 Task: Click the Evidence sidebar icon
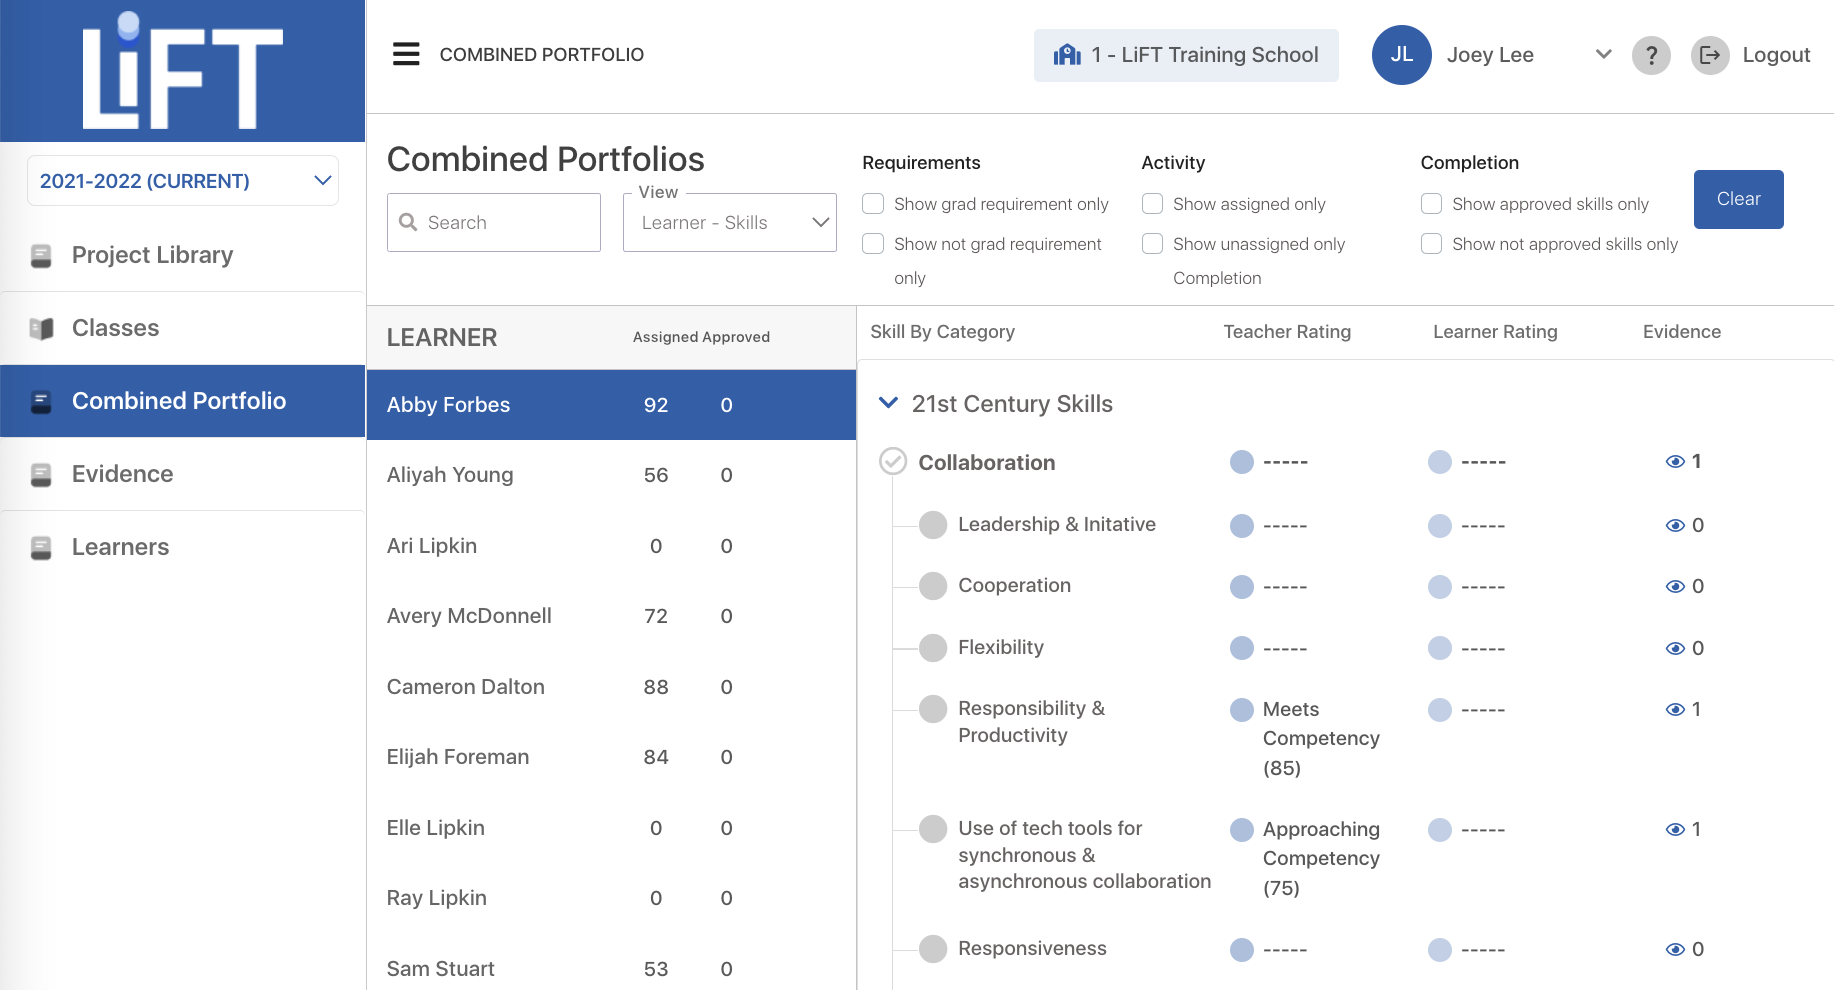click(x=41, y=475)
